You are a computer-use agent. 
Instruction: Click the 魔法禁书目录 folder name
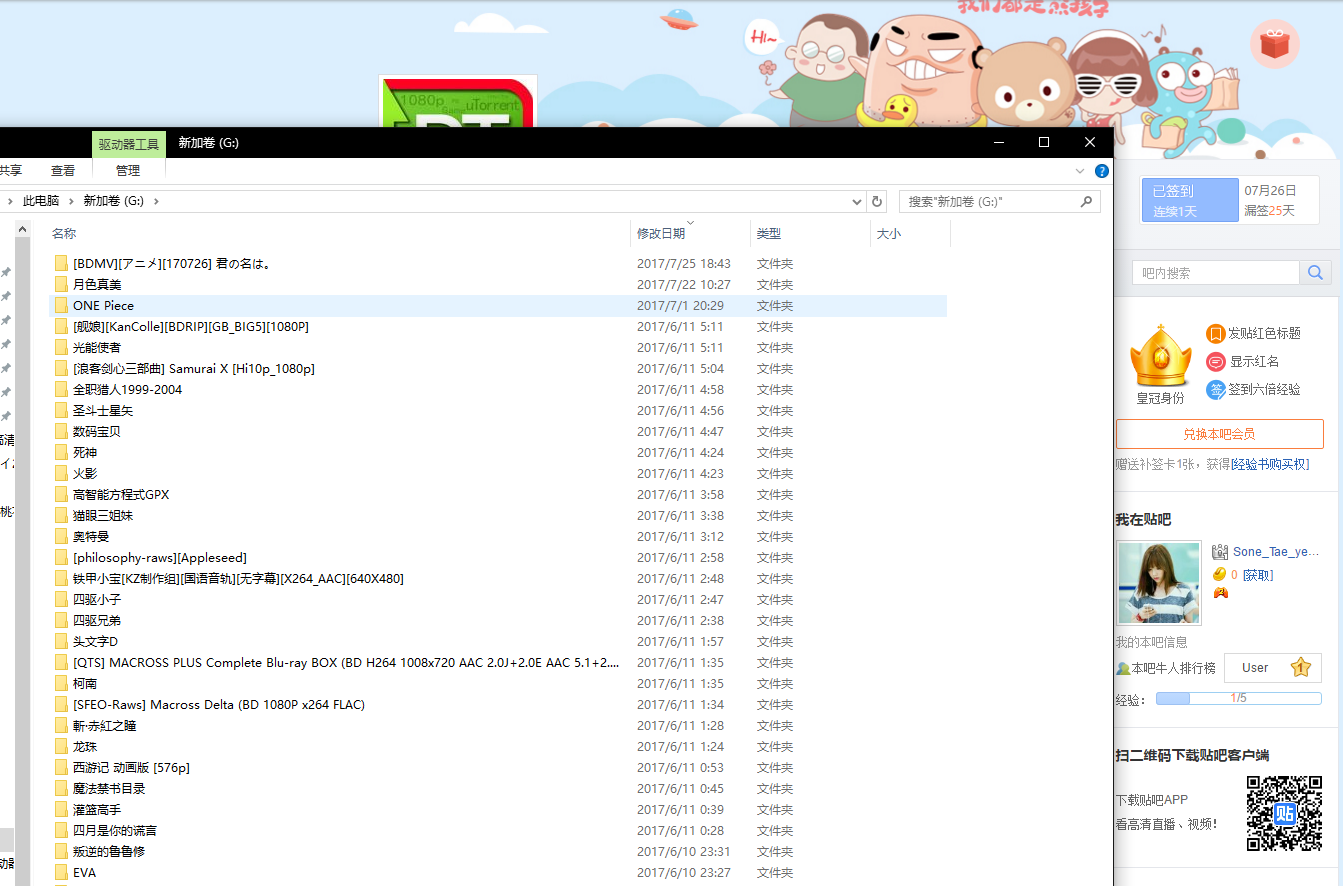tap(109, 789)
